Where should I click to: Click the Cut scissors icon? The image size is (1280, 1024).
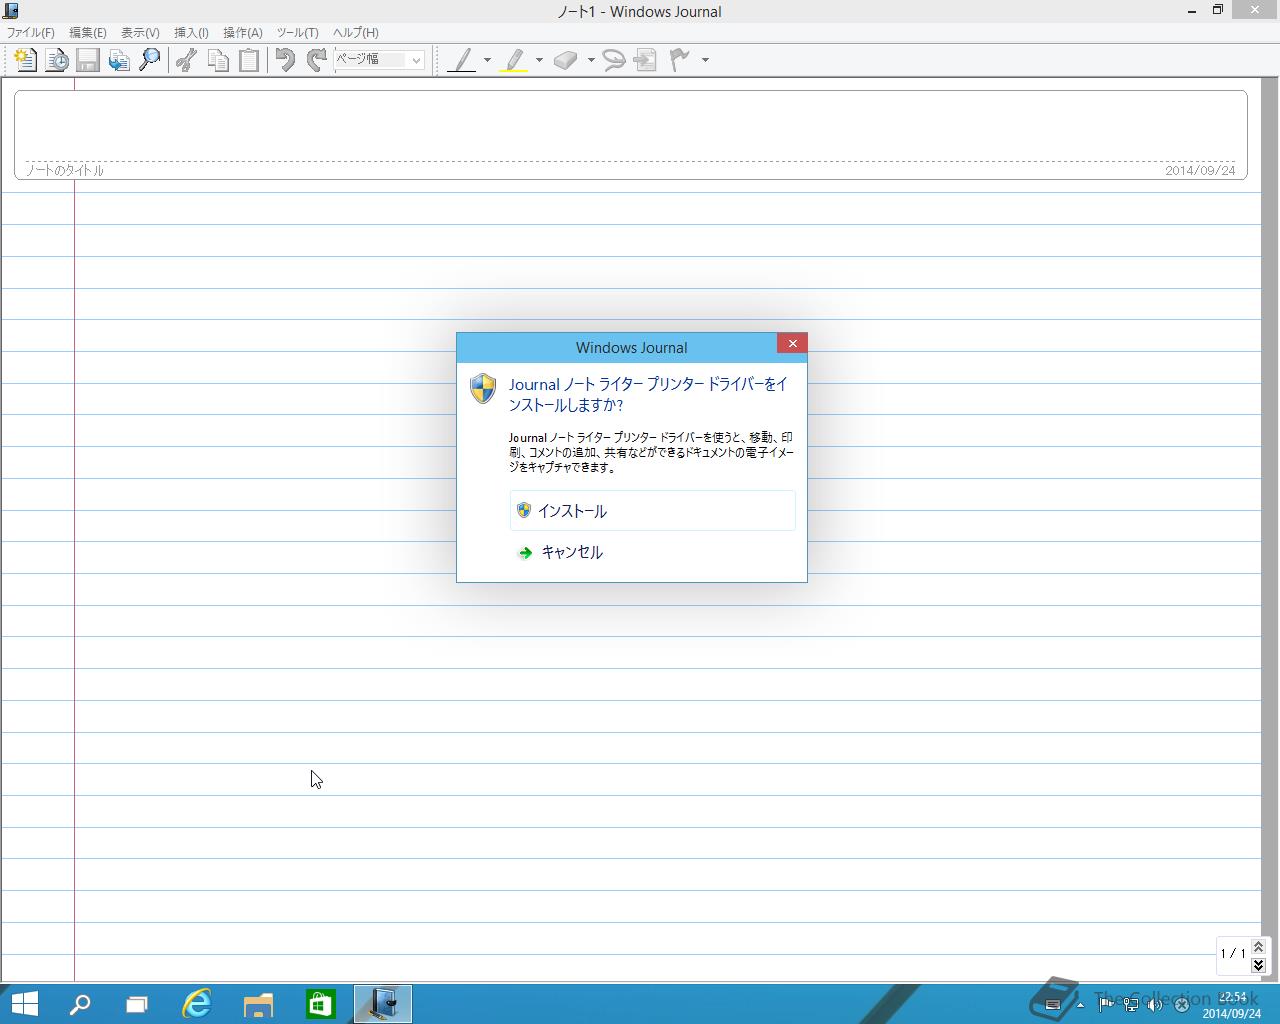coord(186,60)
